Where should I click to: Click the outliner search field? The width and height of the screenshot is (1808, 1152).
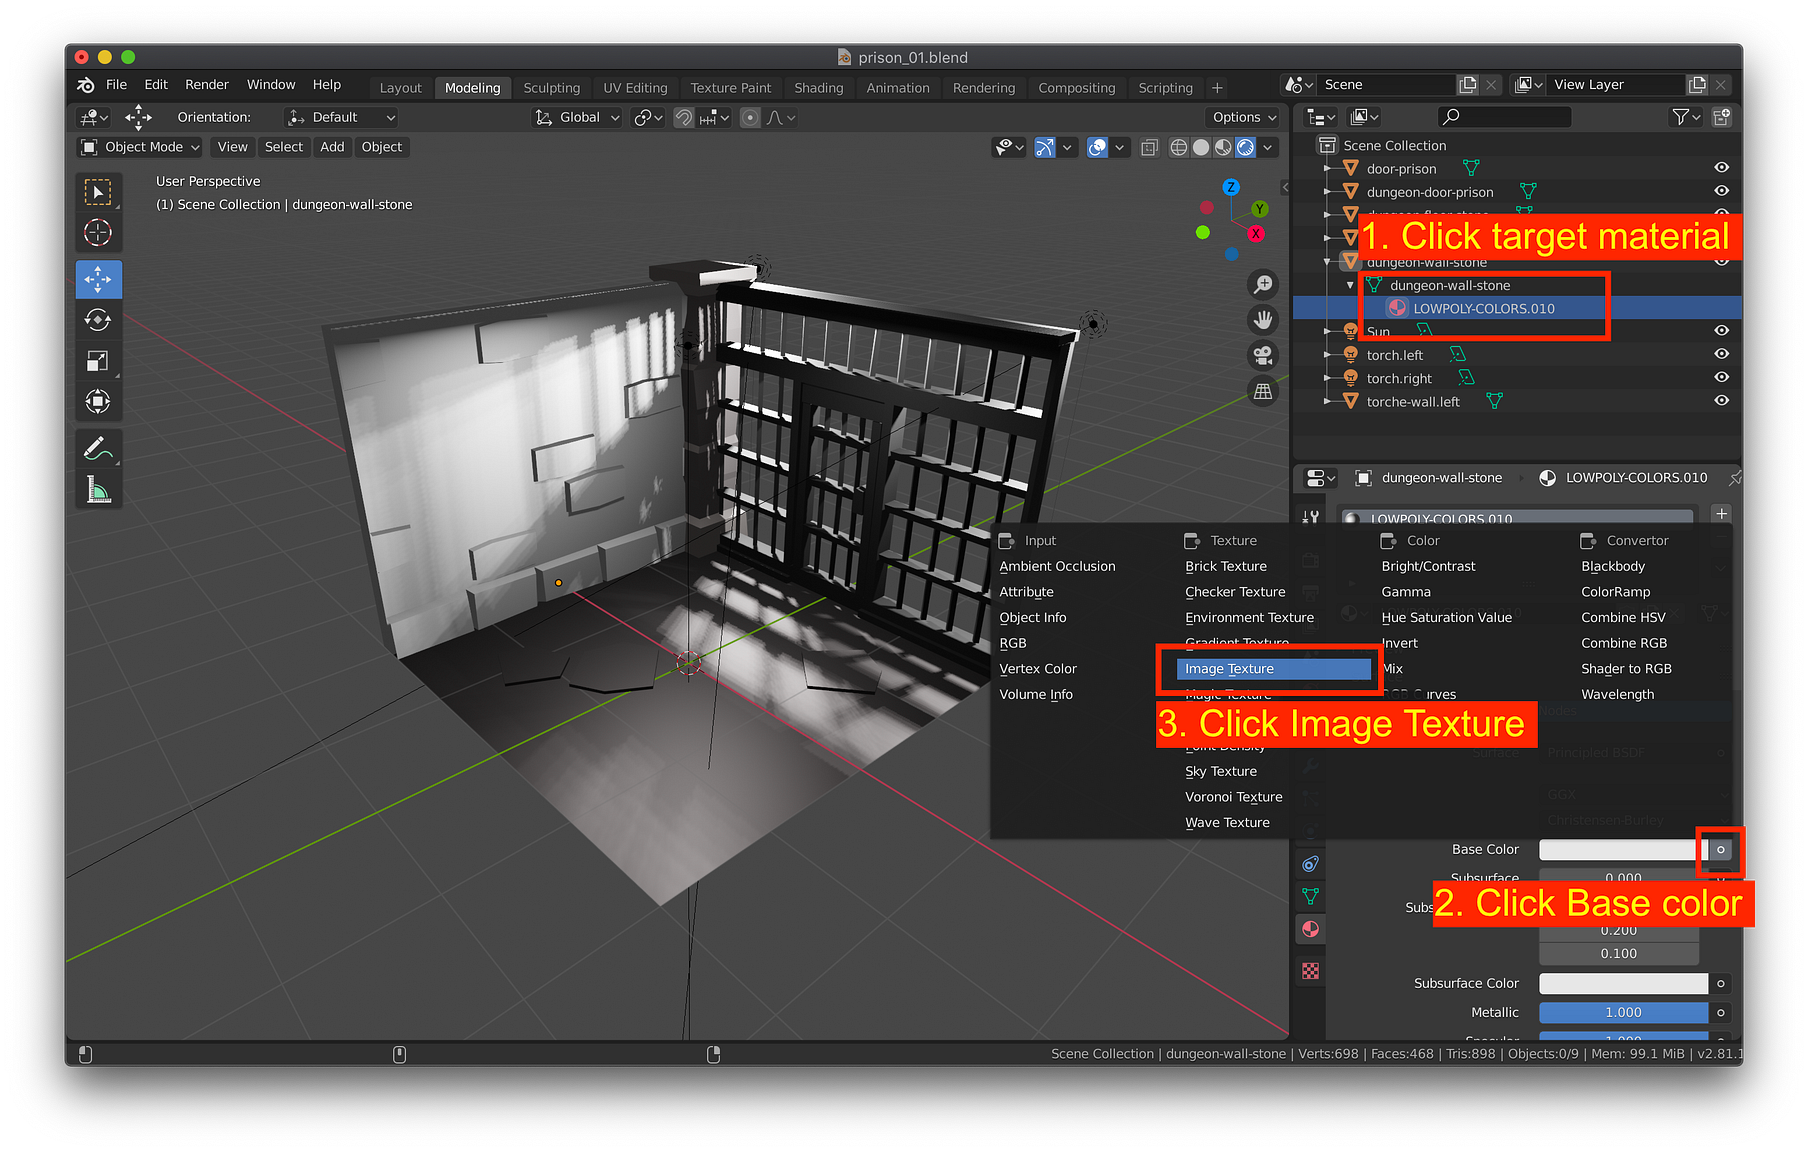point(1504,117)
